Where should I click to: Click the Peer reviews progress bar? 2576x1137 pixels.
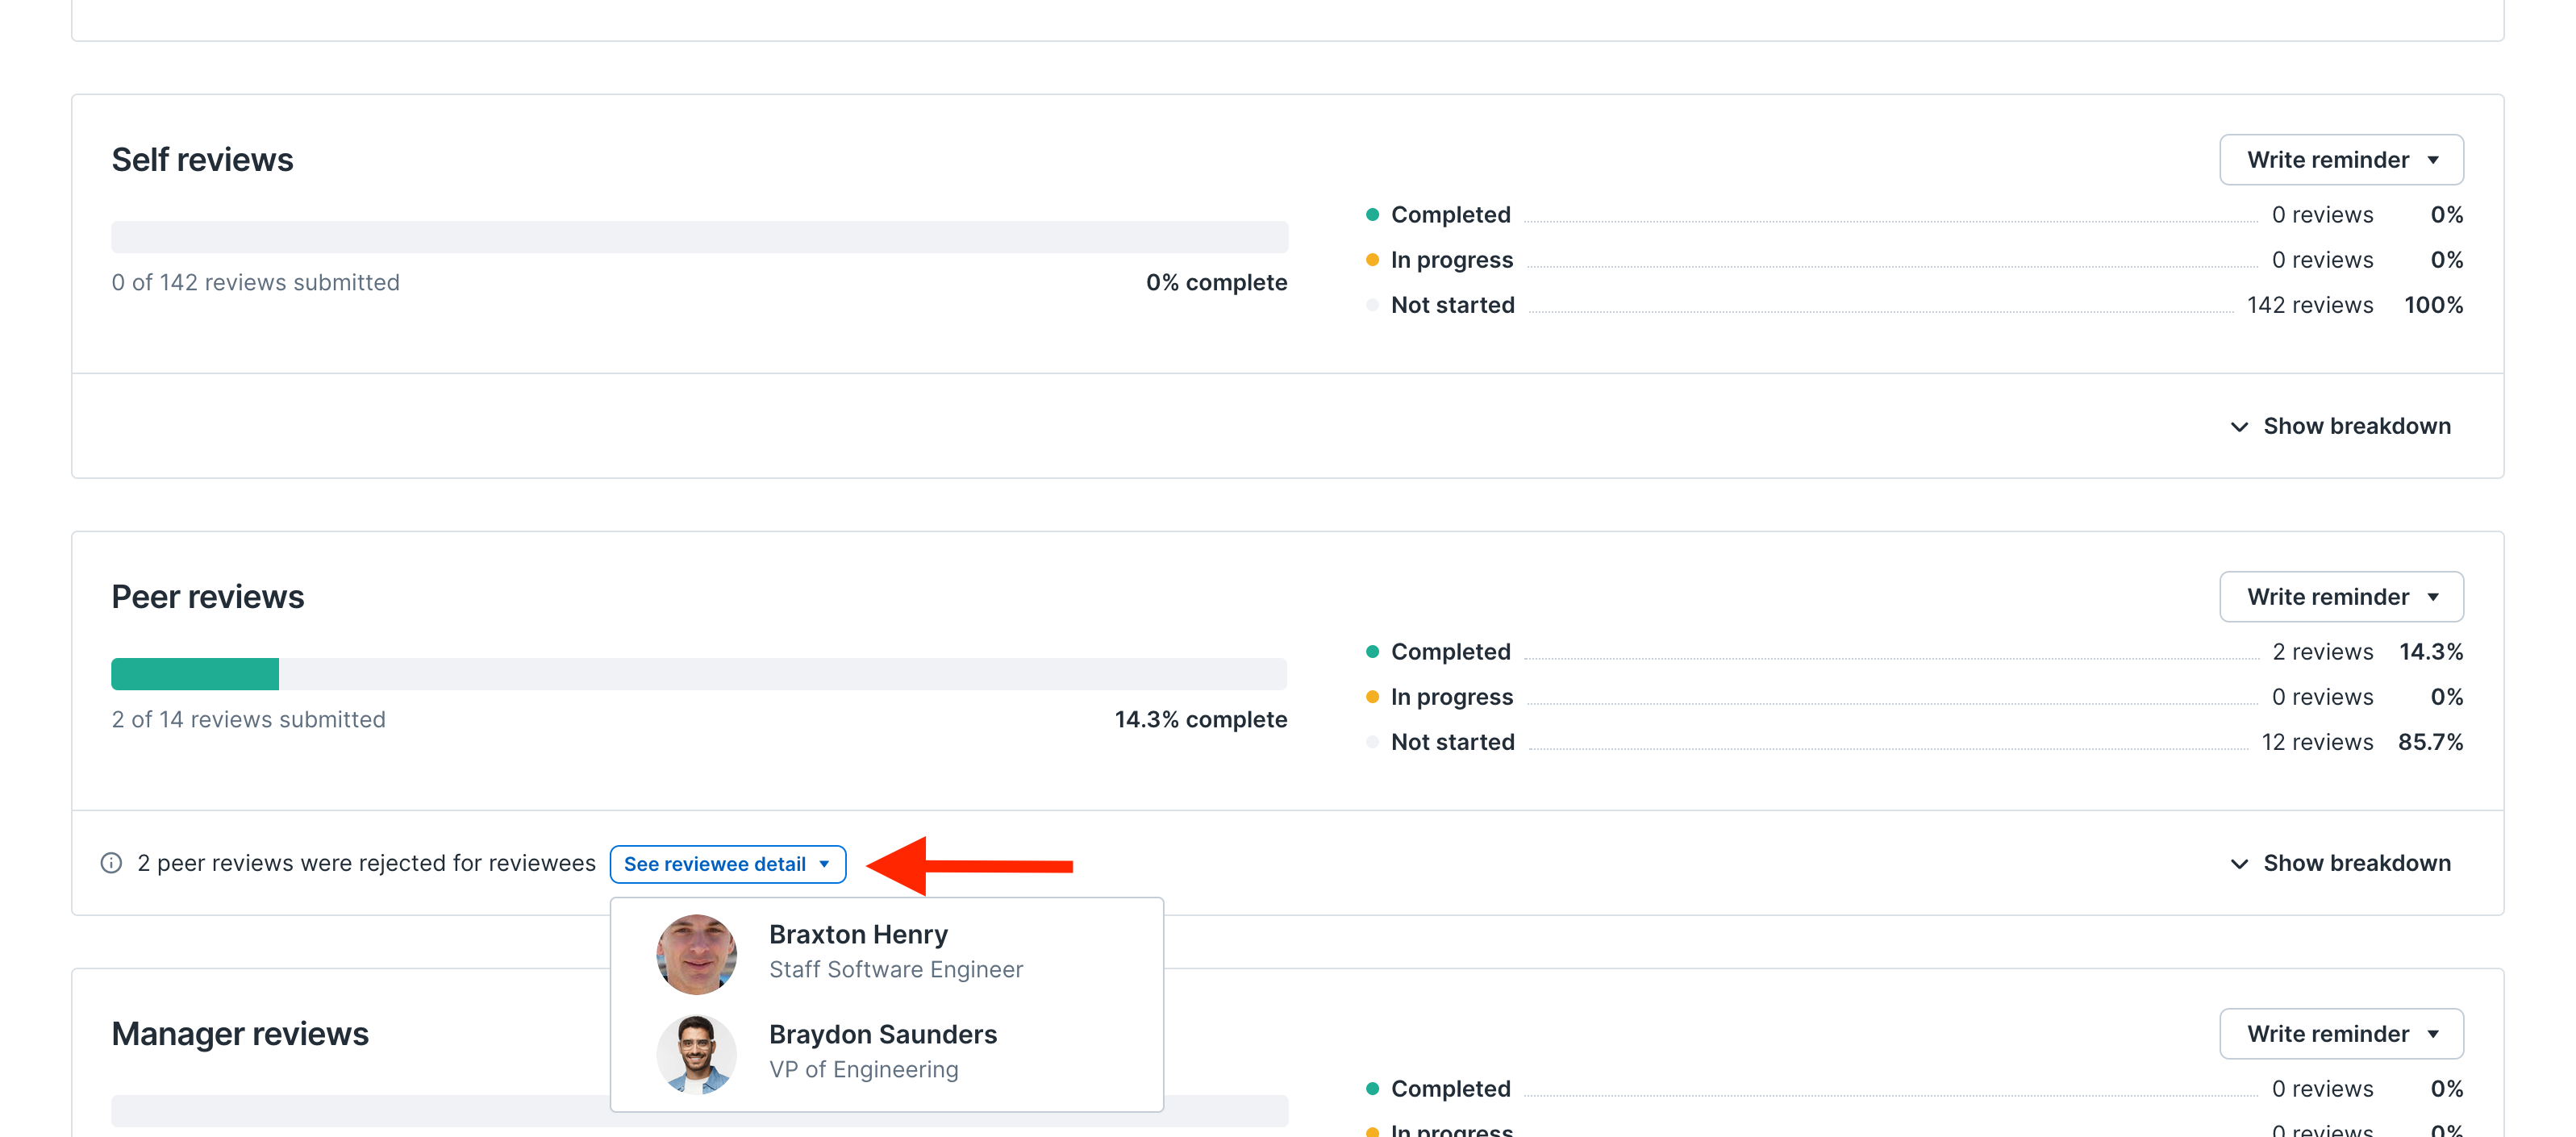pos(699,673)
